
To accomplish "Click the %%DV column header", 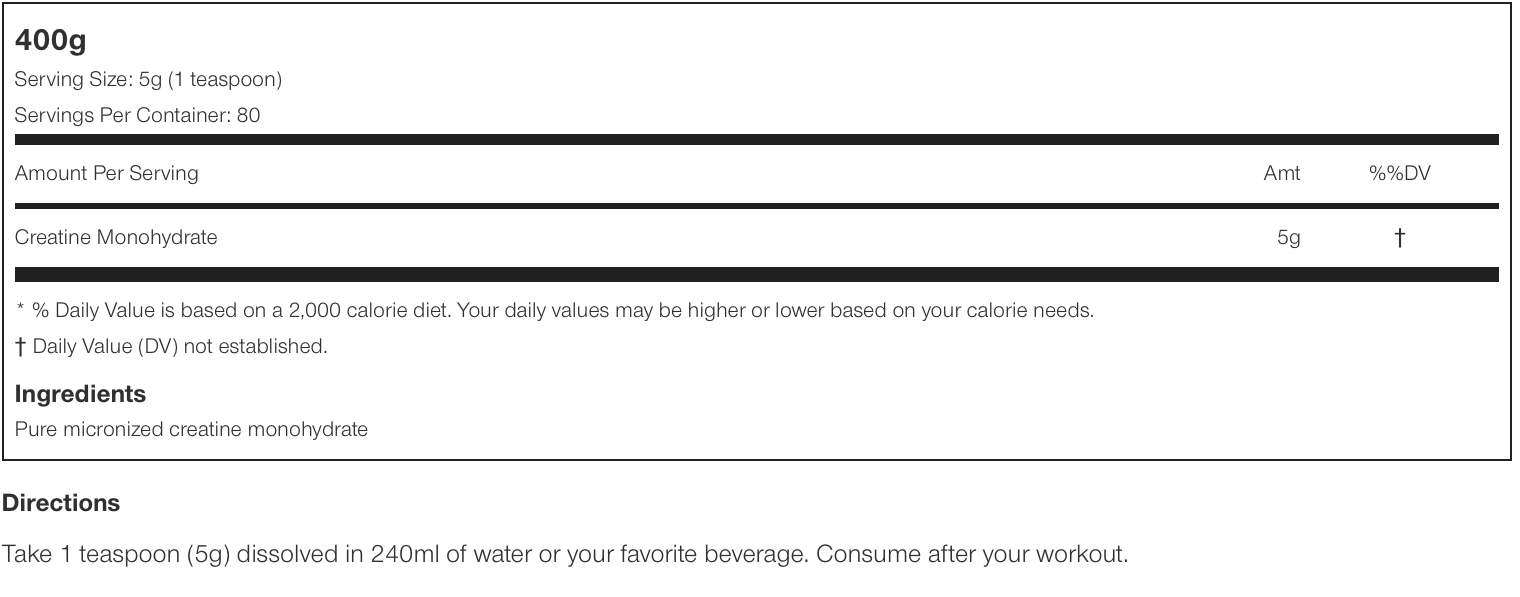I will (1399, 173).
